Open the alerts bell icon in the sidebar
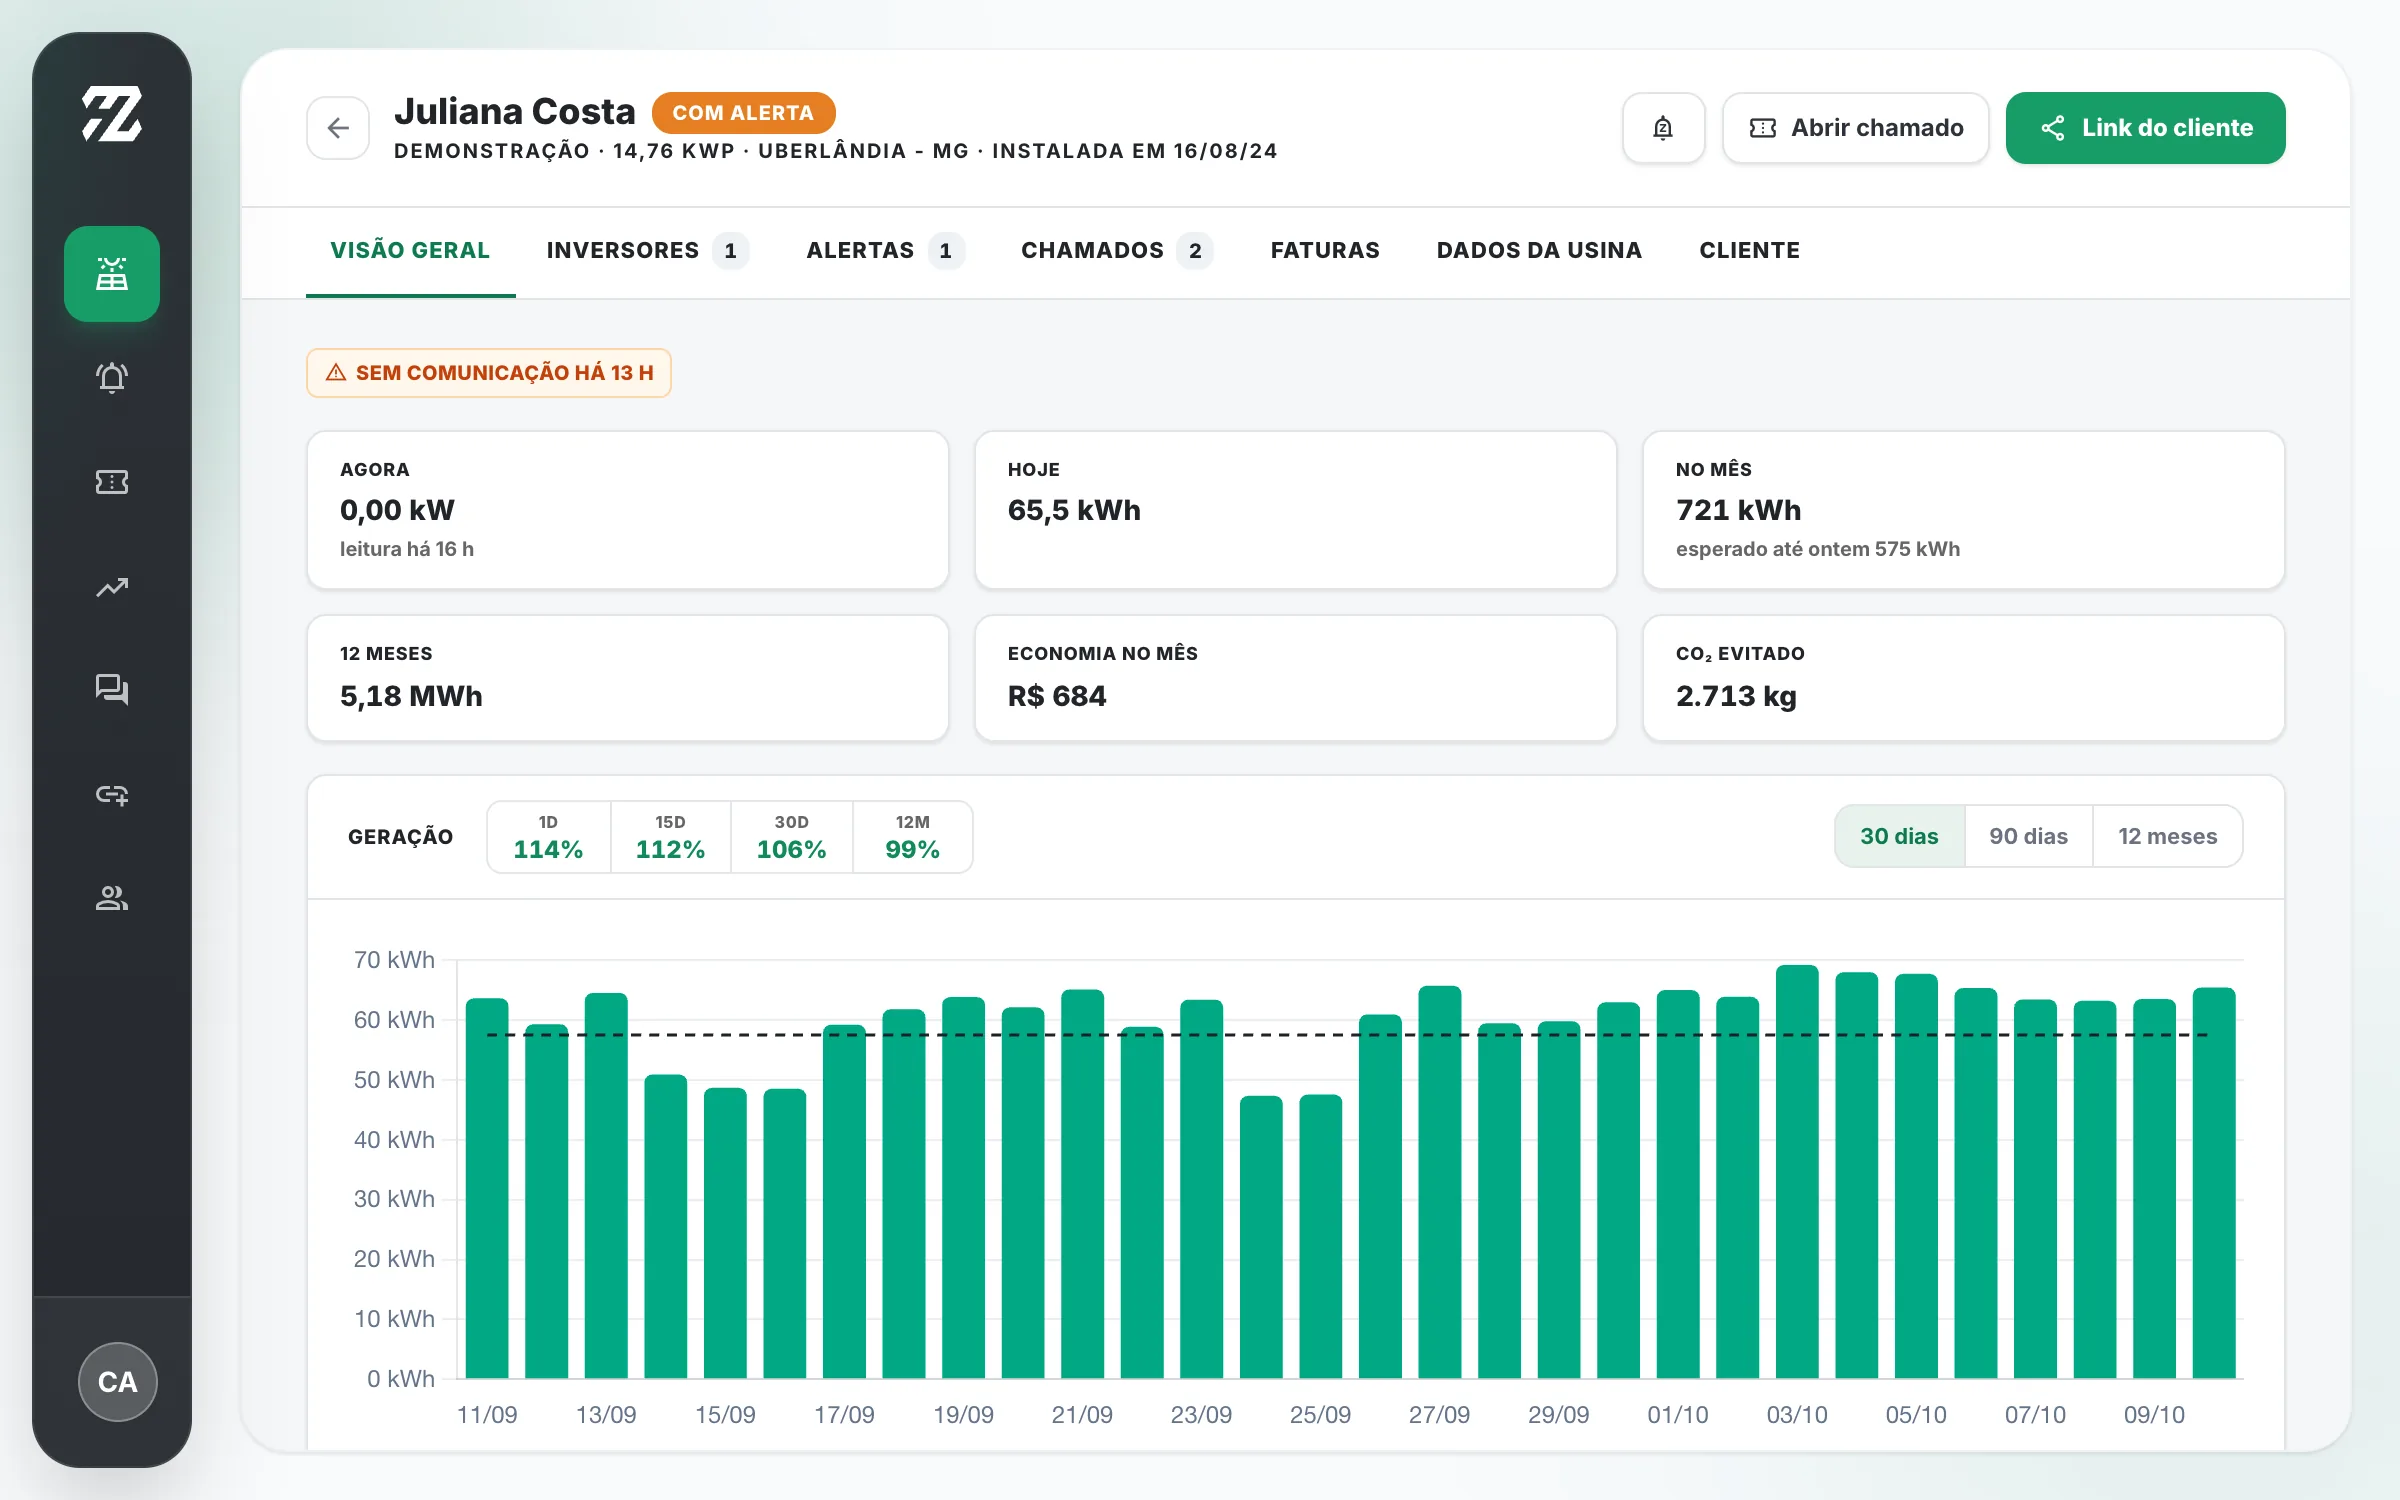This screenshot has height=1500, width=2400. pos(112,378)
